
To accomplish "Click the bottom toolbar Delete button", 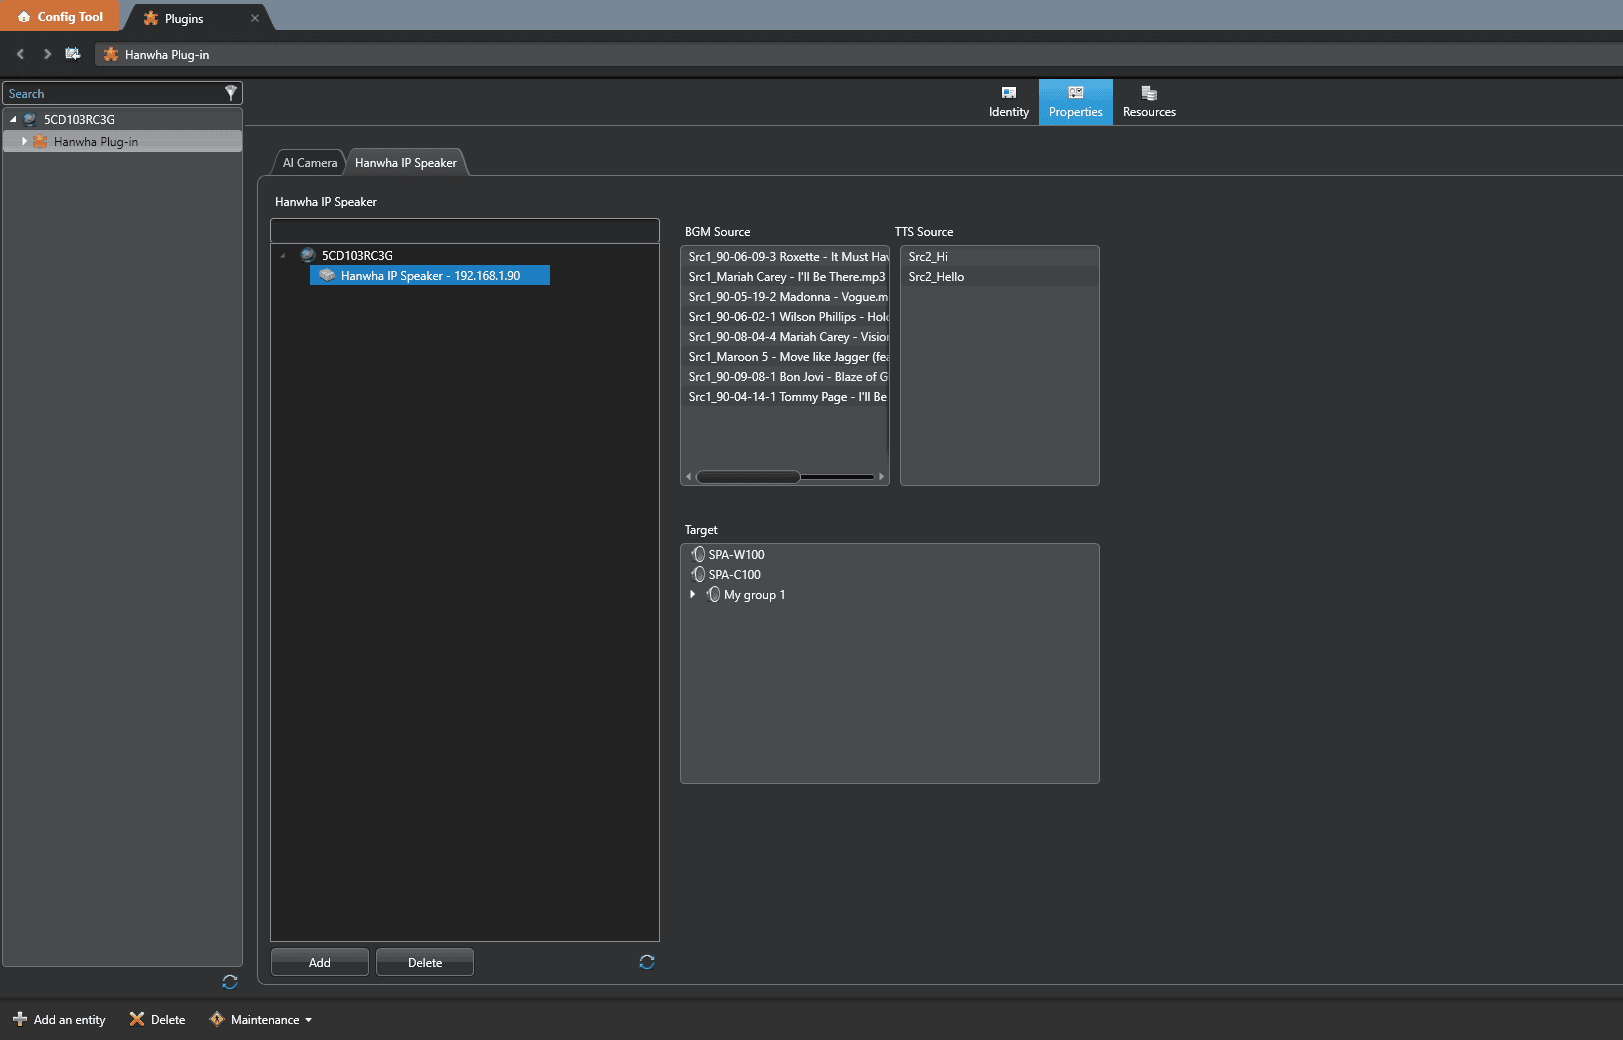I will (157, 1020).
